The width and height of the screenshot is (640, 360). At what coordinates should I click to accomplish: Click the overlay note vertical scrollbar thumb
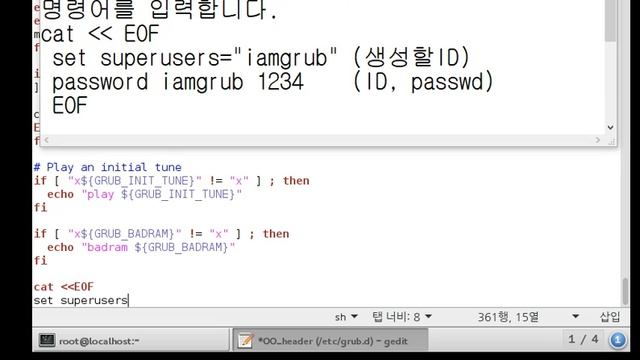tap(610, 20)
